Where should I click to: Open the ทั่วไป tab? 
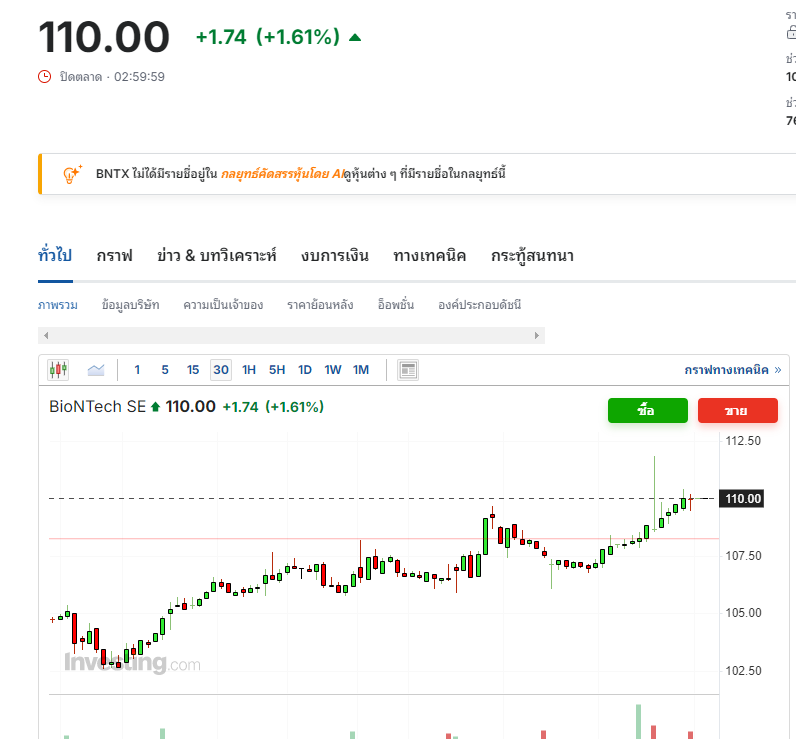(55, 255)
